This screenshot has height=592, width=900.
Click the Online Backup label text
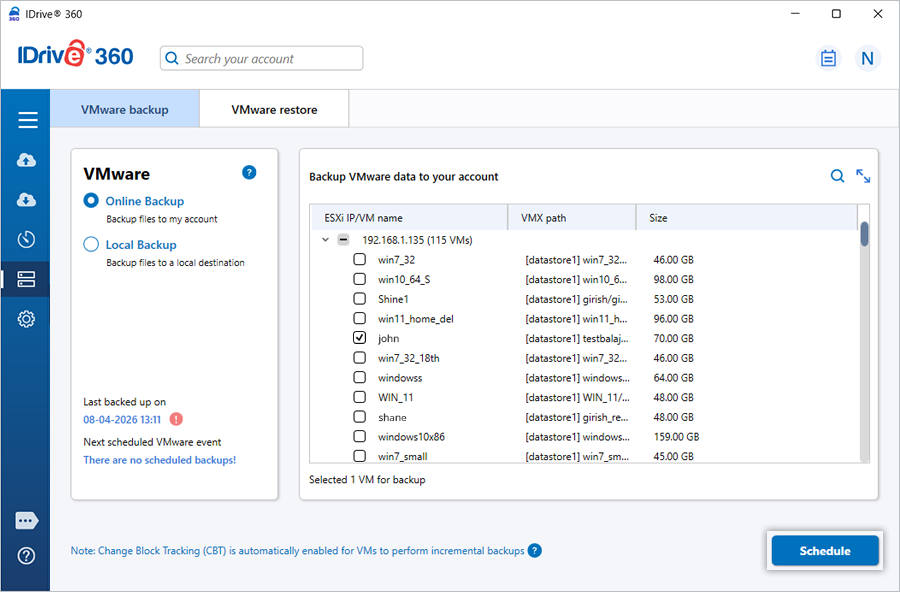tap(145, 201)
